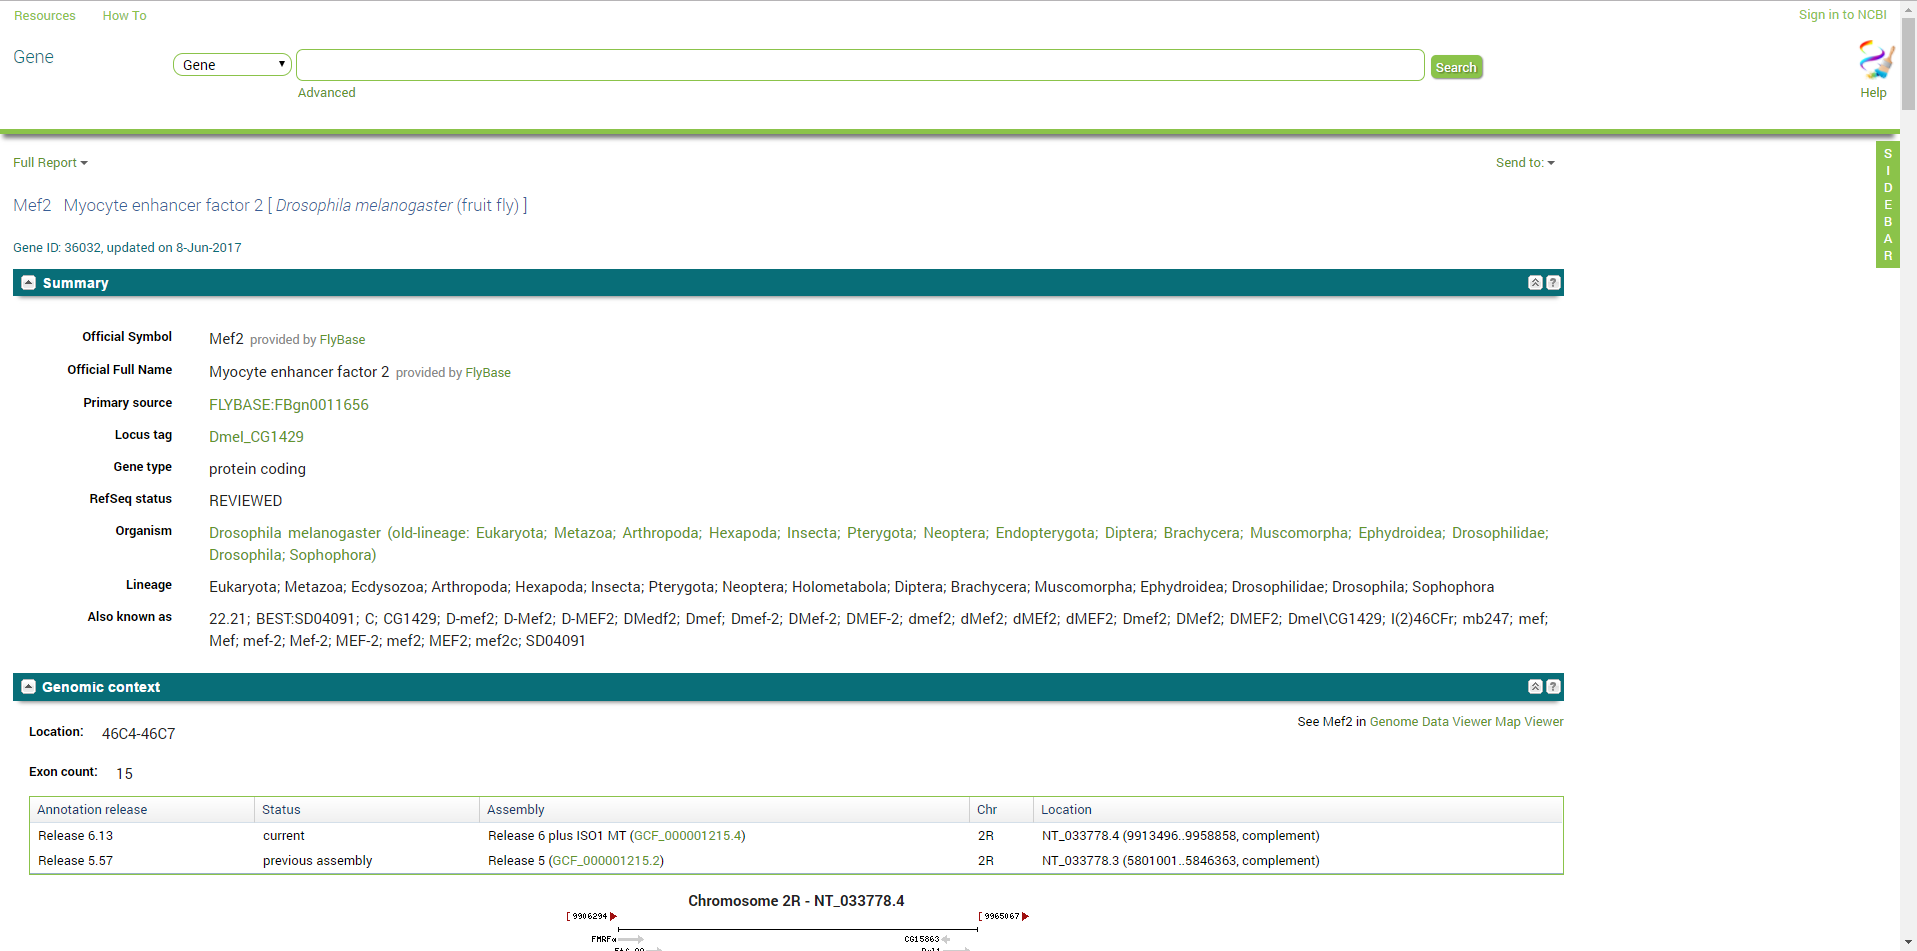This screenshot has width=1917, height=951.
Task: Go to the Gene database home link
Action: point(33,57)
